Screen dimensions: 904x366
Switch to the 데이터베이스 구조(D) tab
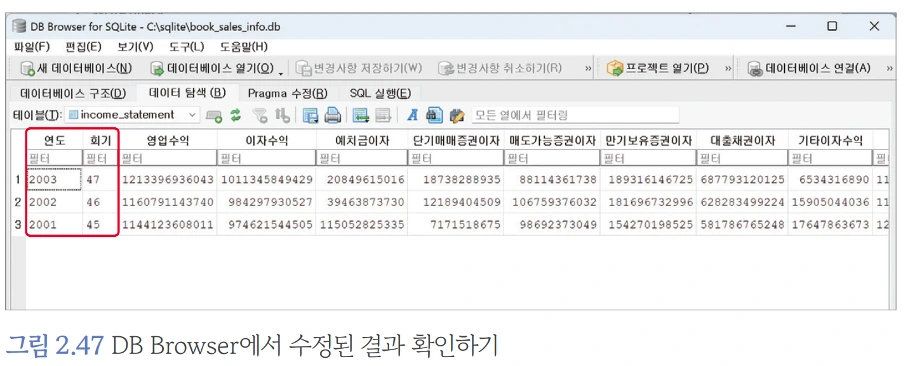tap(73, 93)
